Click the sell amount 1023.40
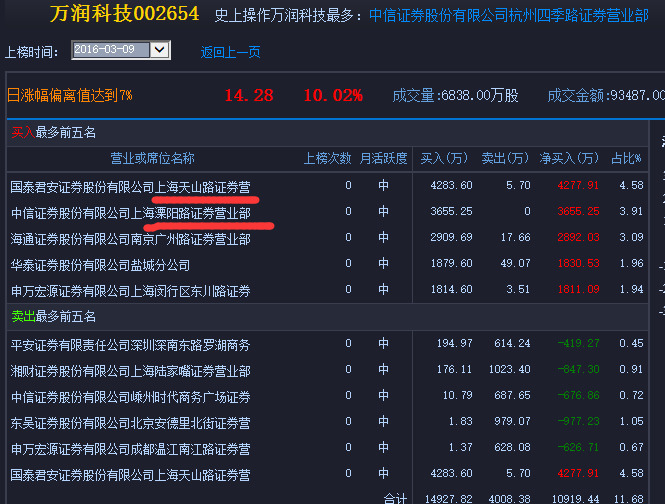The height and width of the screenshot is (504, 665). point(509,369)
